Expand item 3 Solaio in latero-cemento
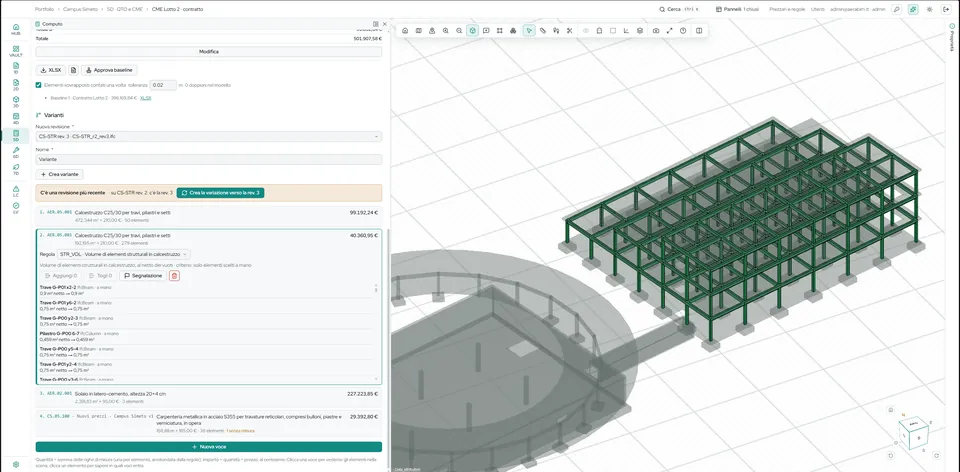This screenshot has height=472, width=960. 209,397
